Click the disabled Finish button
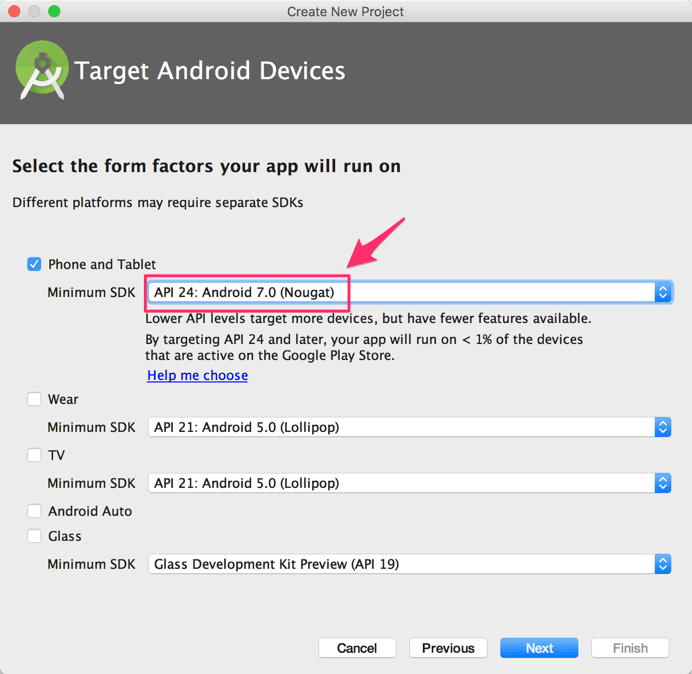Screen dimensions: 692x674 point(630,648)
